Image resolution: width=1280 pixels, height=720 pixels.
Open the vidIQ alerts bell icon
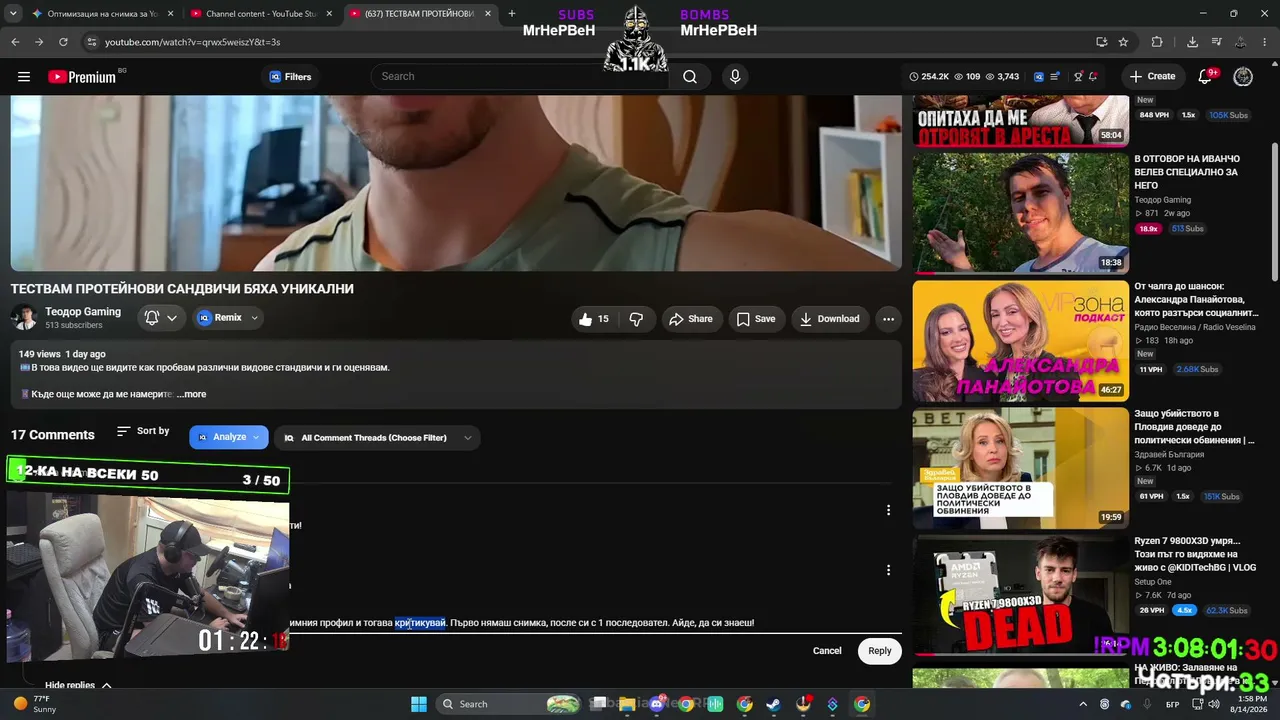pyautogui.click(x=1094, y=77)
